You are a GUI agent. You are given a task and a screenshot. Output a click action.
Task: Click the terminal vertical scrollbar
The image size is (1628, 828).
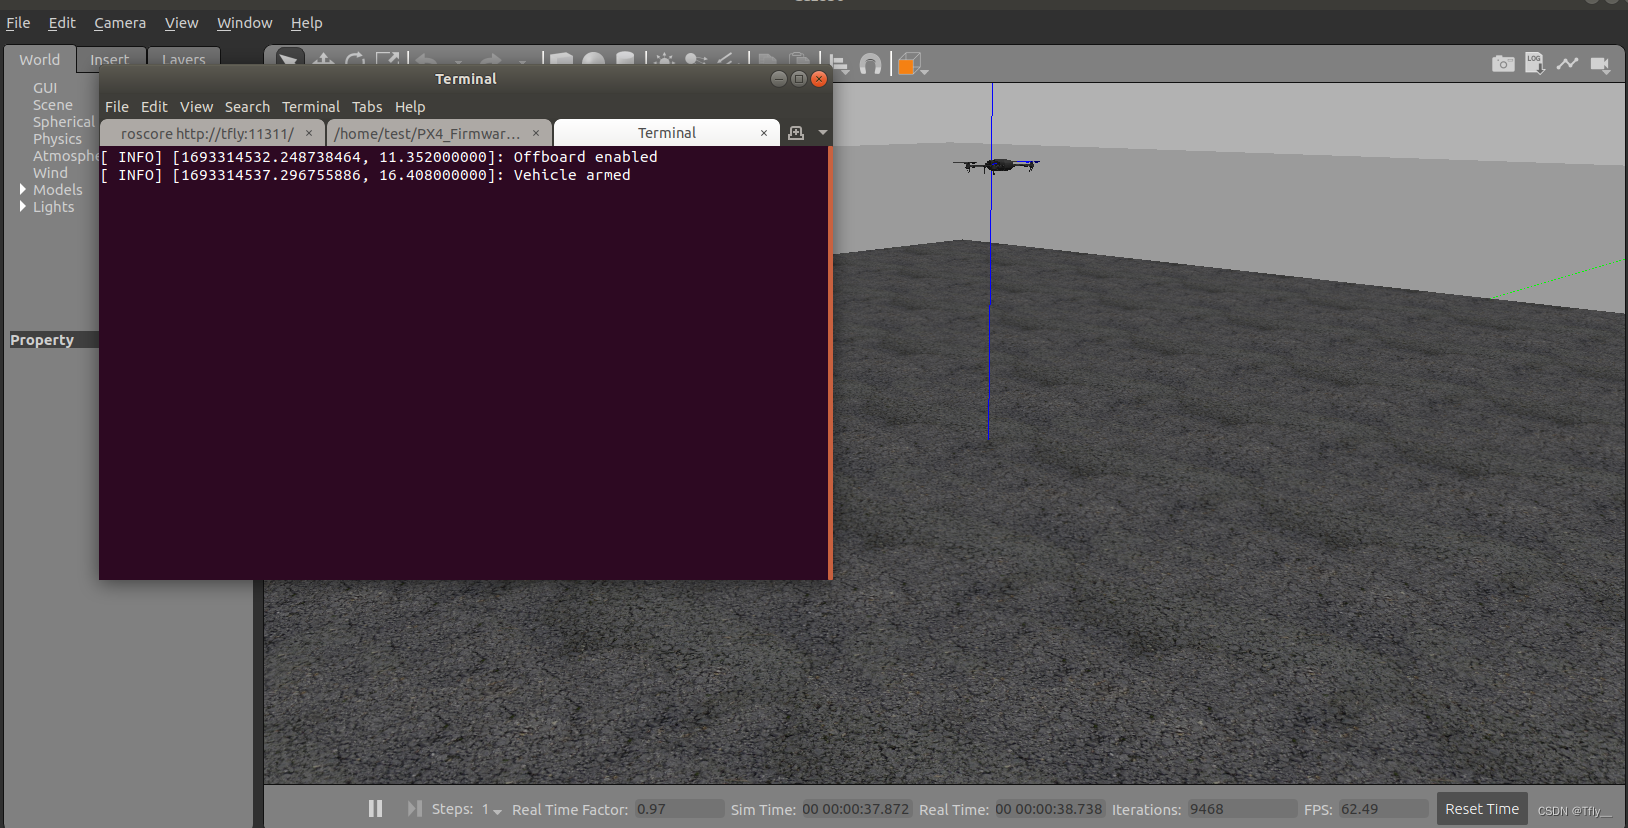(x=830, y=362)
